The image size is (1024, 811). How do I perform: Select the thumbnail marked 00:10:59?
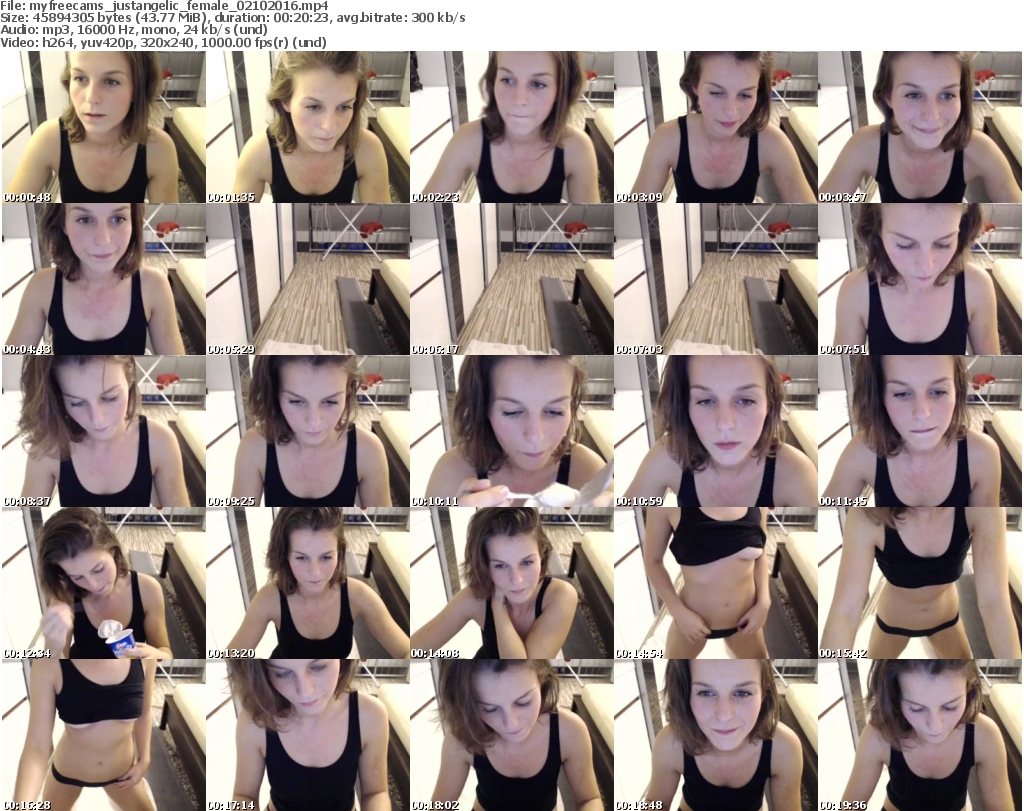(715, 431)
